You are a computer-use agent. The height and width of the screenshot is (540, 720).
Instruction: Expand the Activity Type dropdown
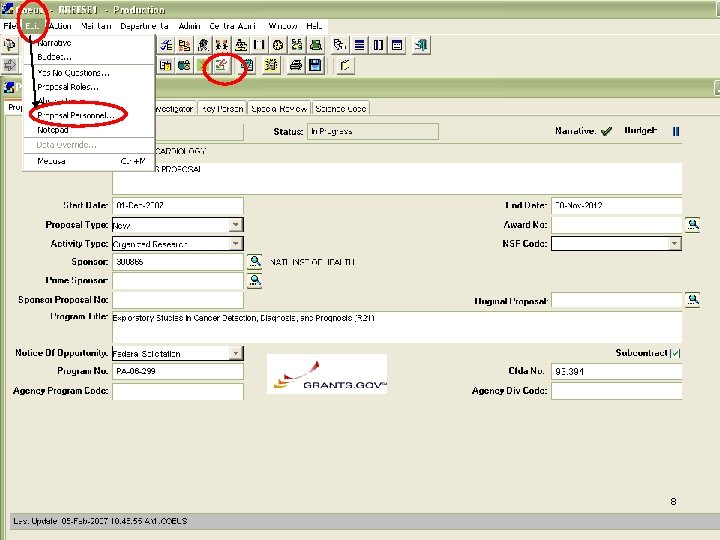pyautogui.click(x=236, y=243)
